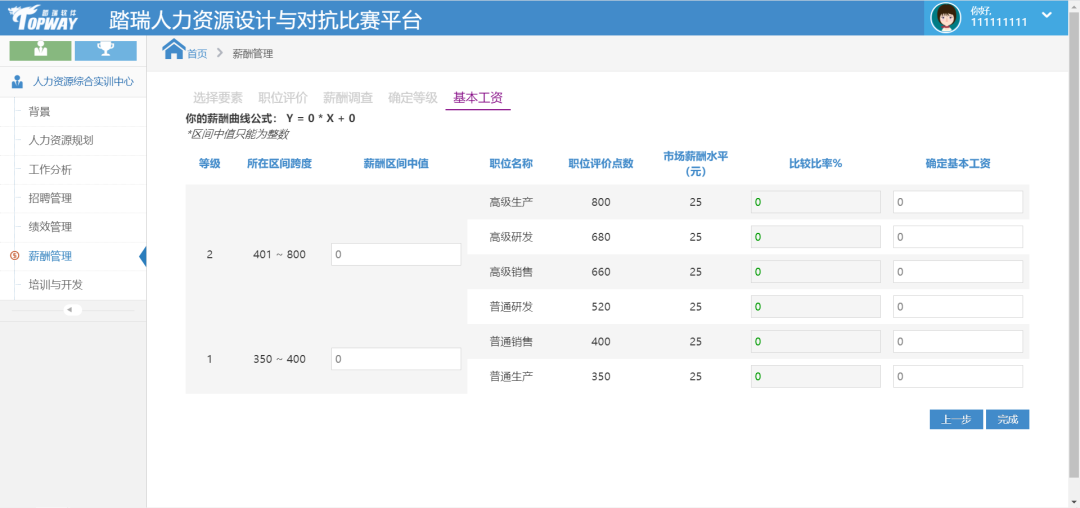Focus the 高级生产 确定基本工资 input
Viewport: 1080px width, 508px height.
coord(957,202)
